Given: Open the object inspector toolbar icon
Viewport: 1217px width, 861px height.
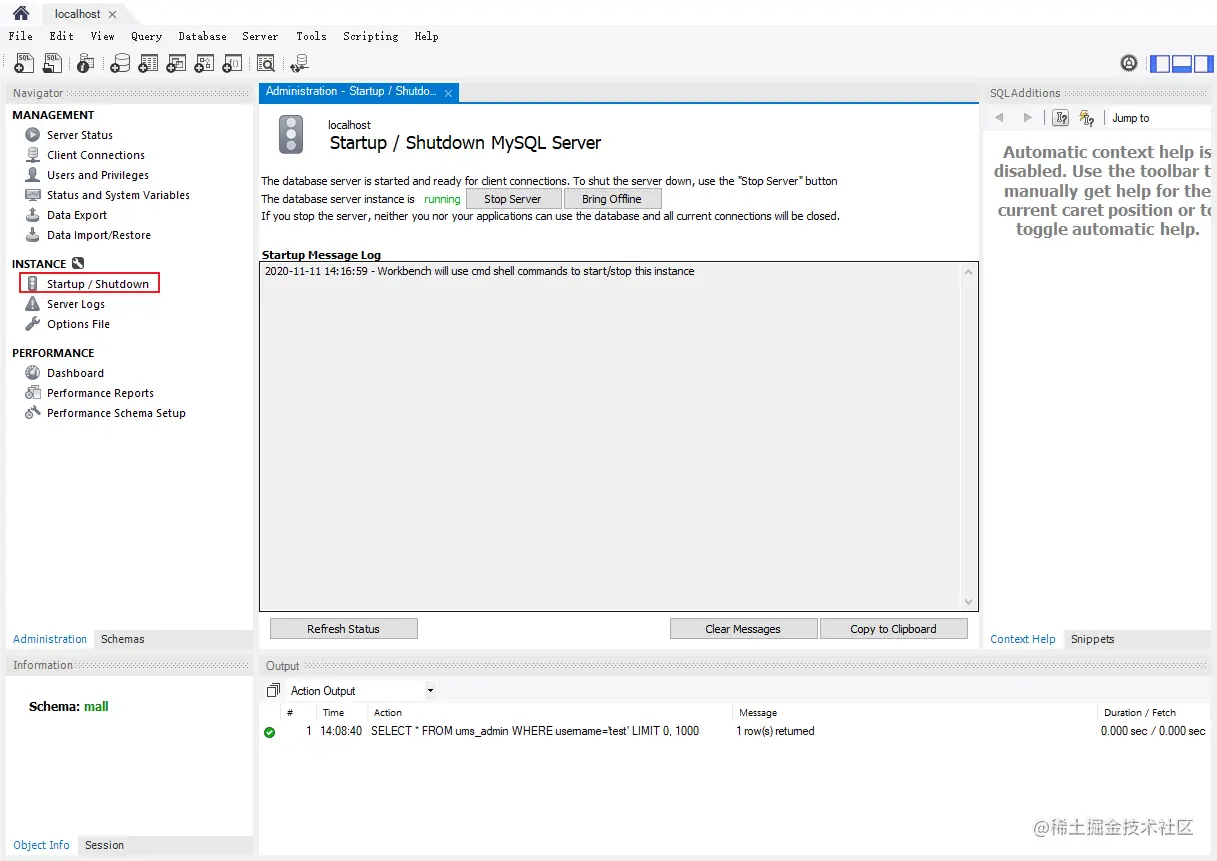Looking at the screenshot, I should point(86,63).
